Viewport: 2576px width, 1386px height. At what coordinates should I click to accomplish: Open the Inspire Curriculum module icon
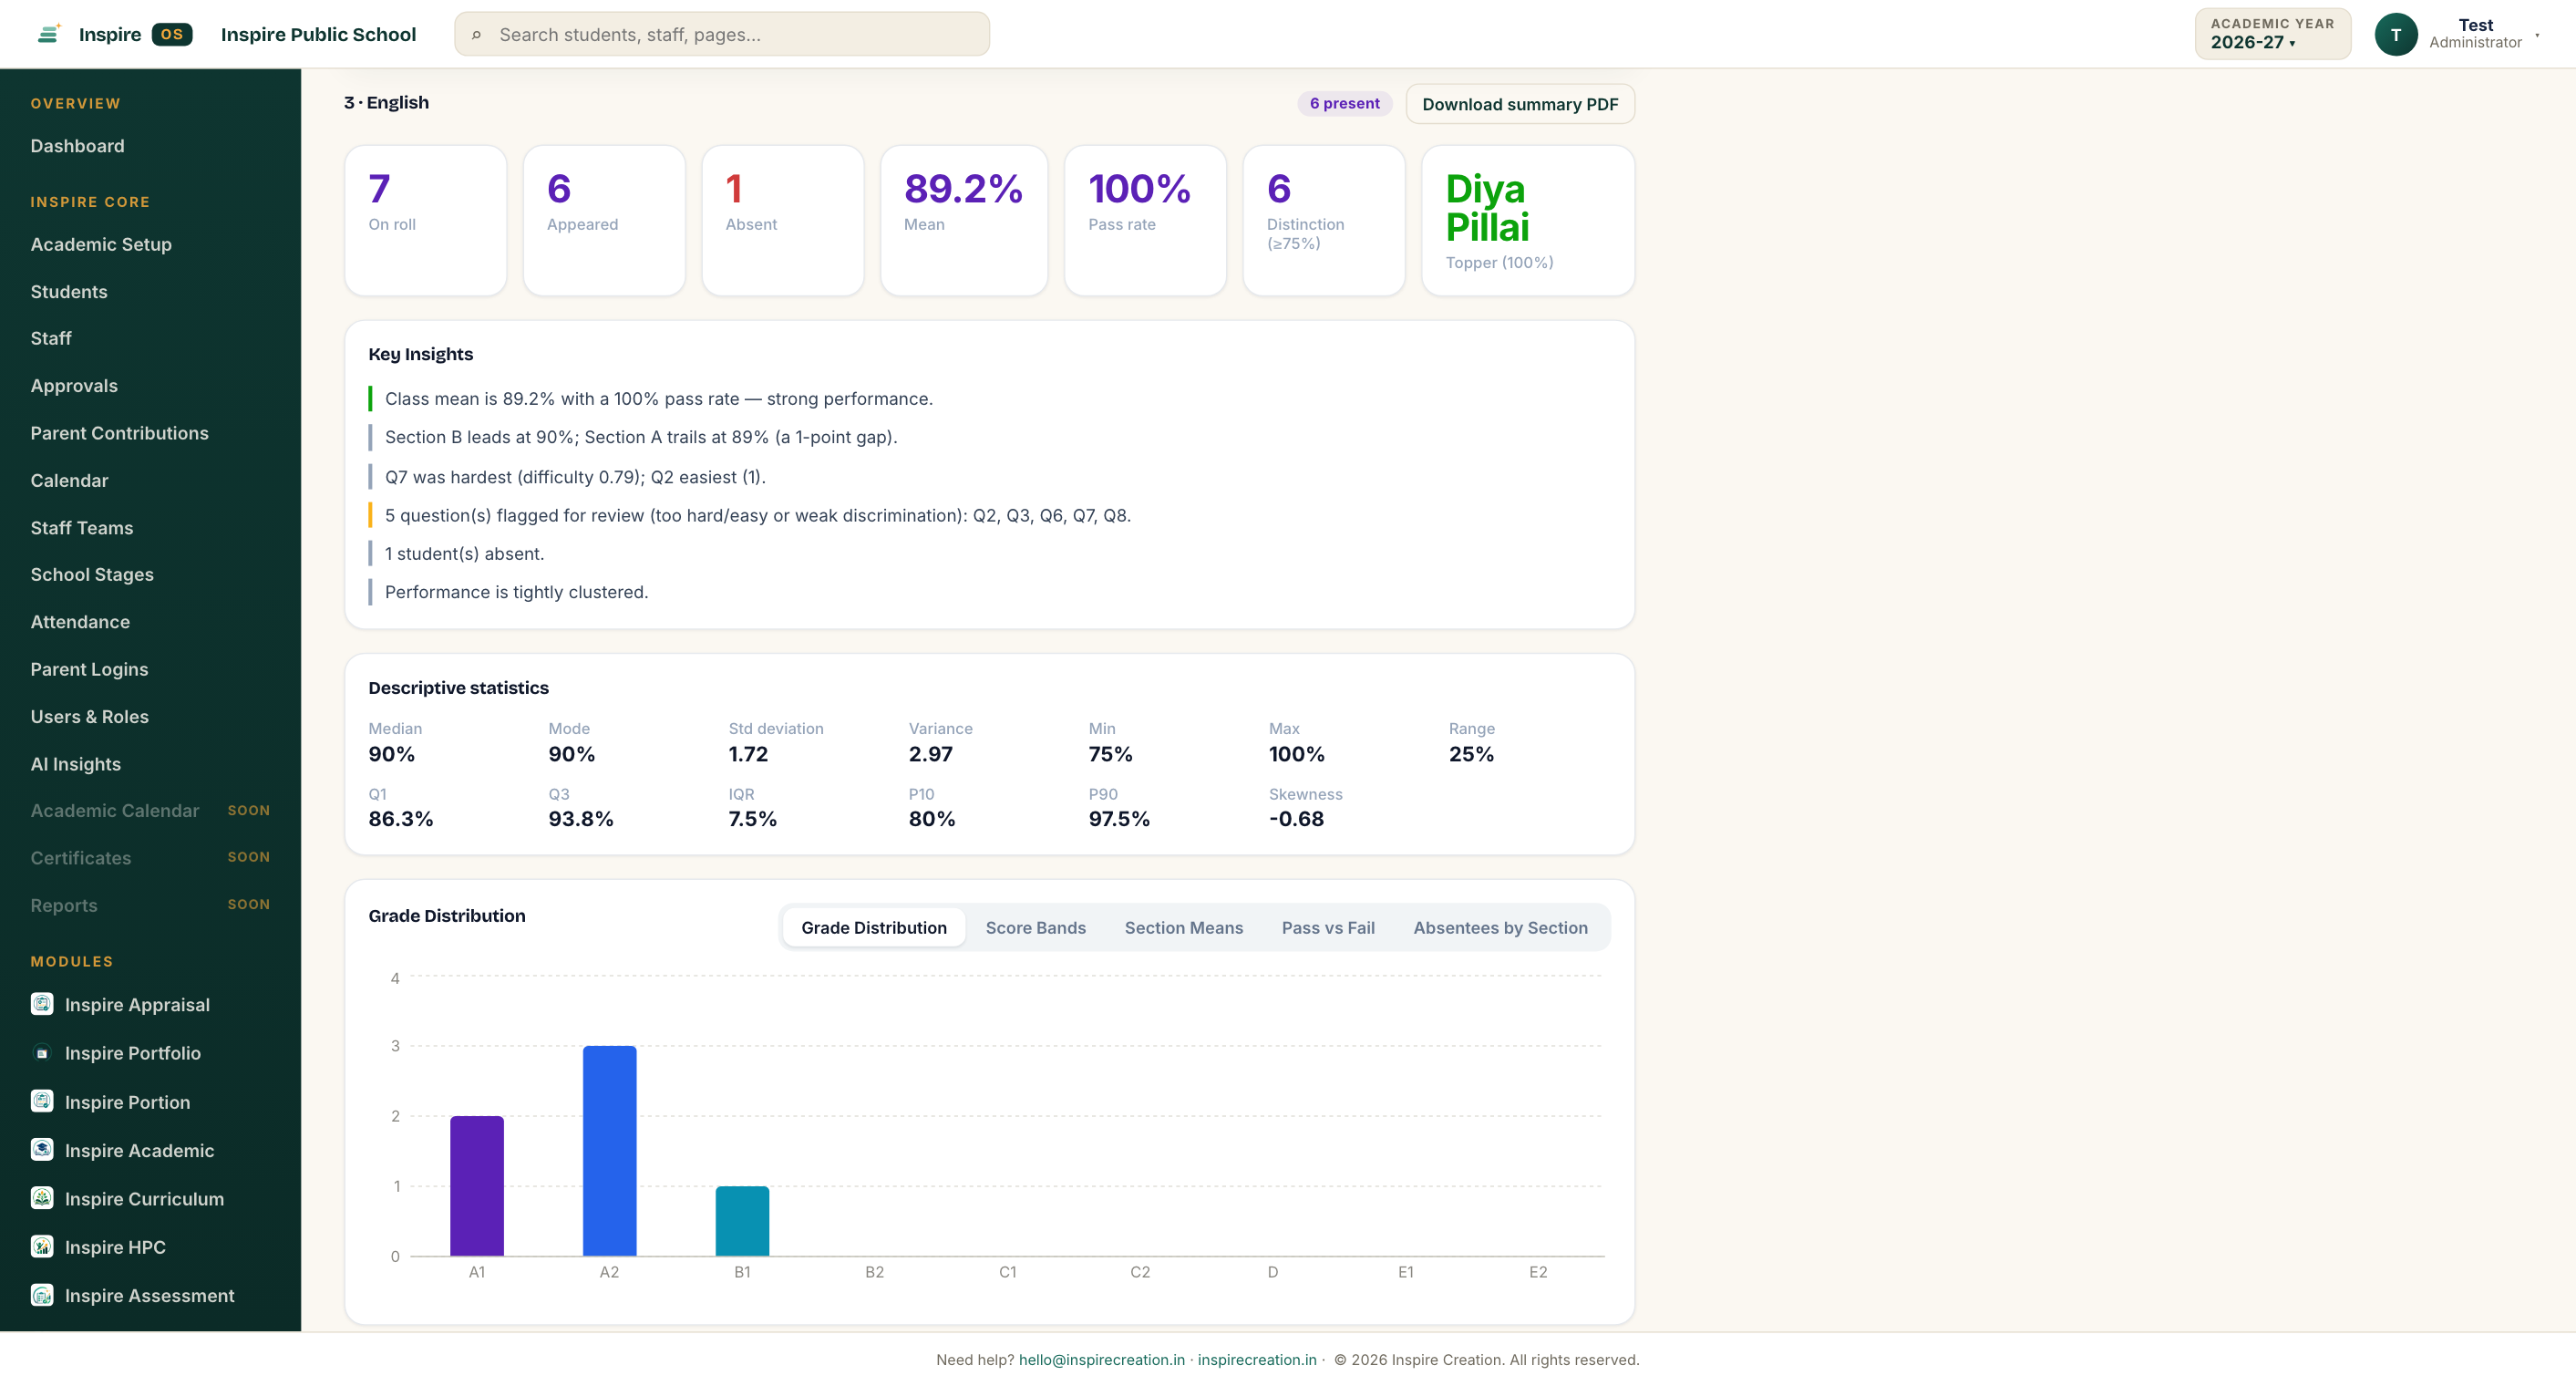[42, 1198]
